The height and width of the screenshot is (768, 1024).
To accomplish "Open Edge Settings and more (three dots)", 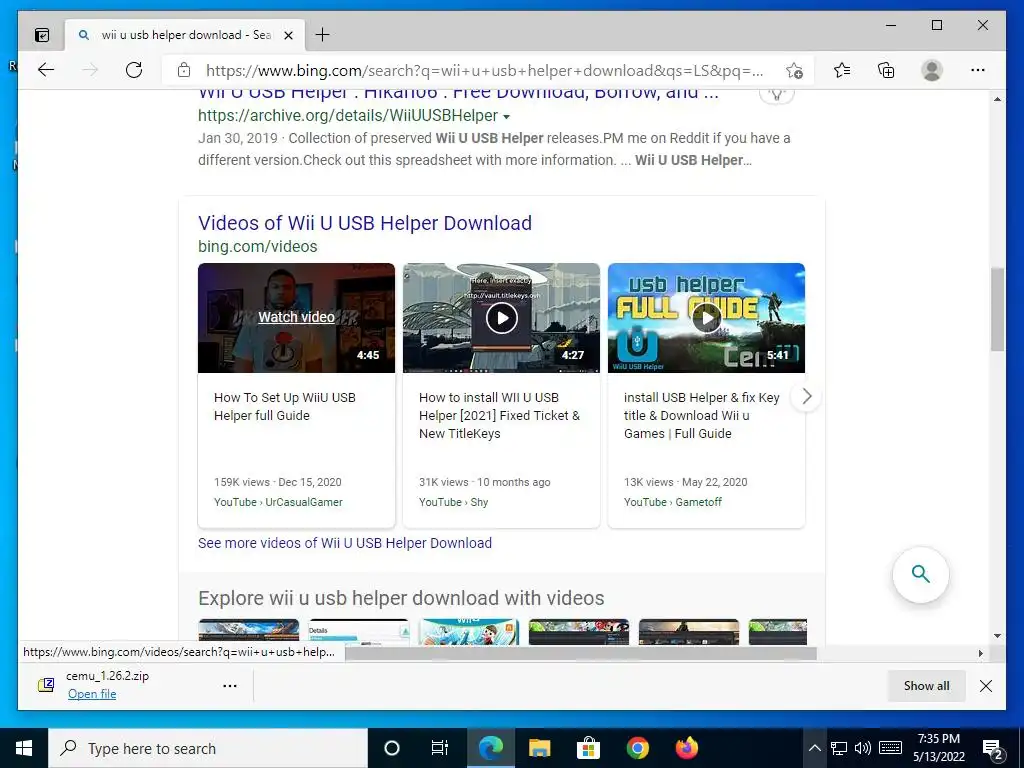I will pyautogui.click(x=978, y=70).
